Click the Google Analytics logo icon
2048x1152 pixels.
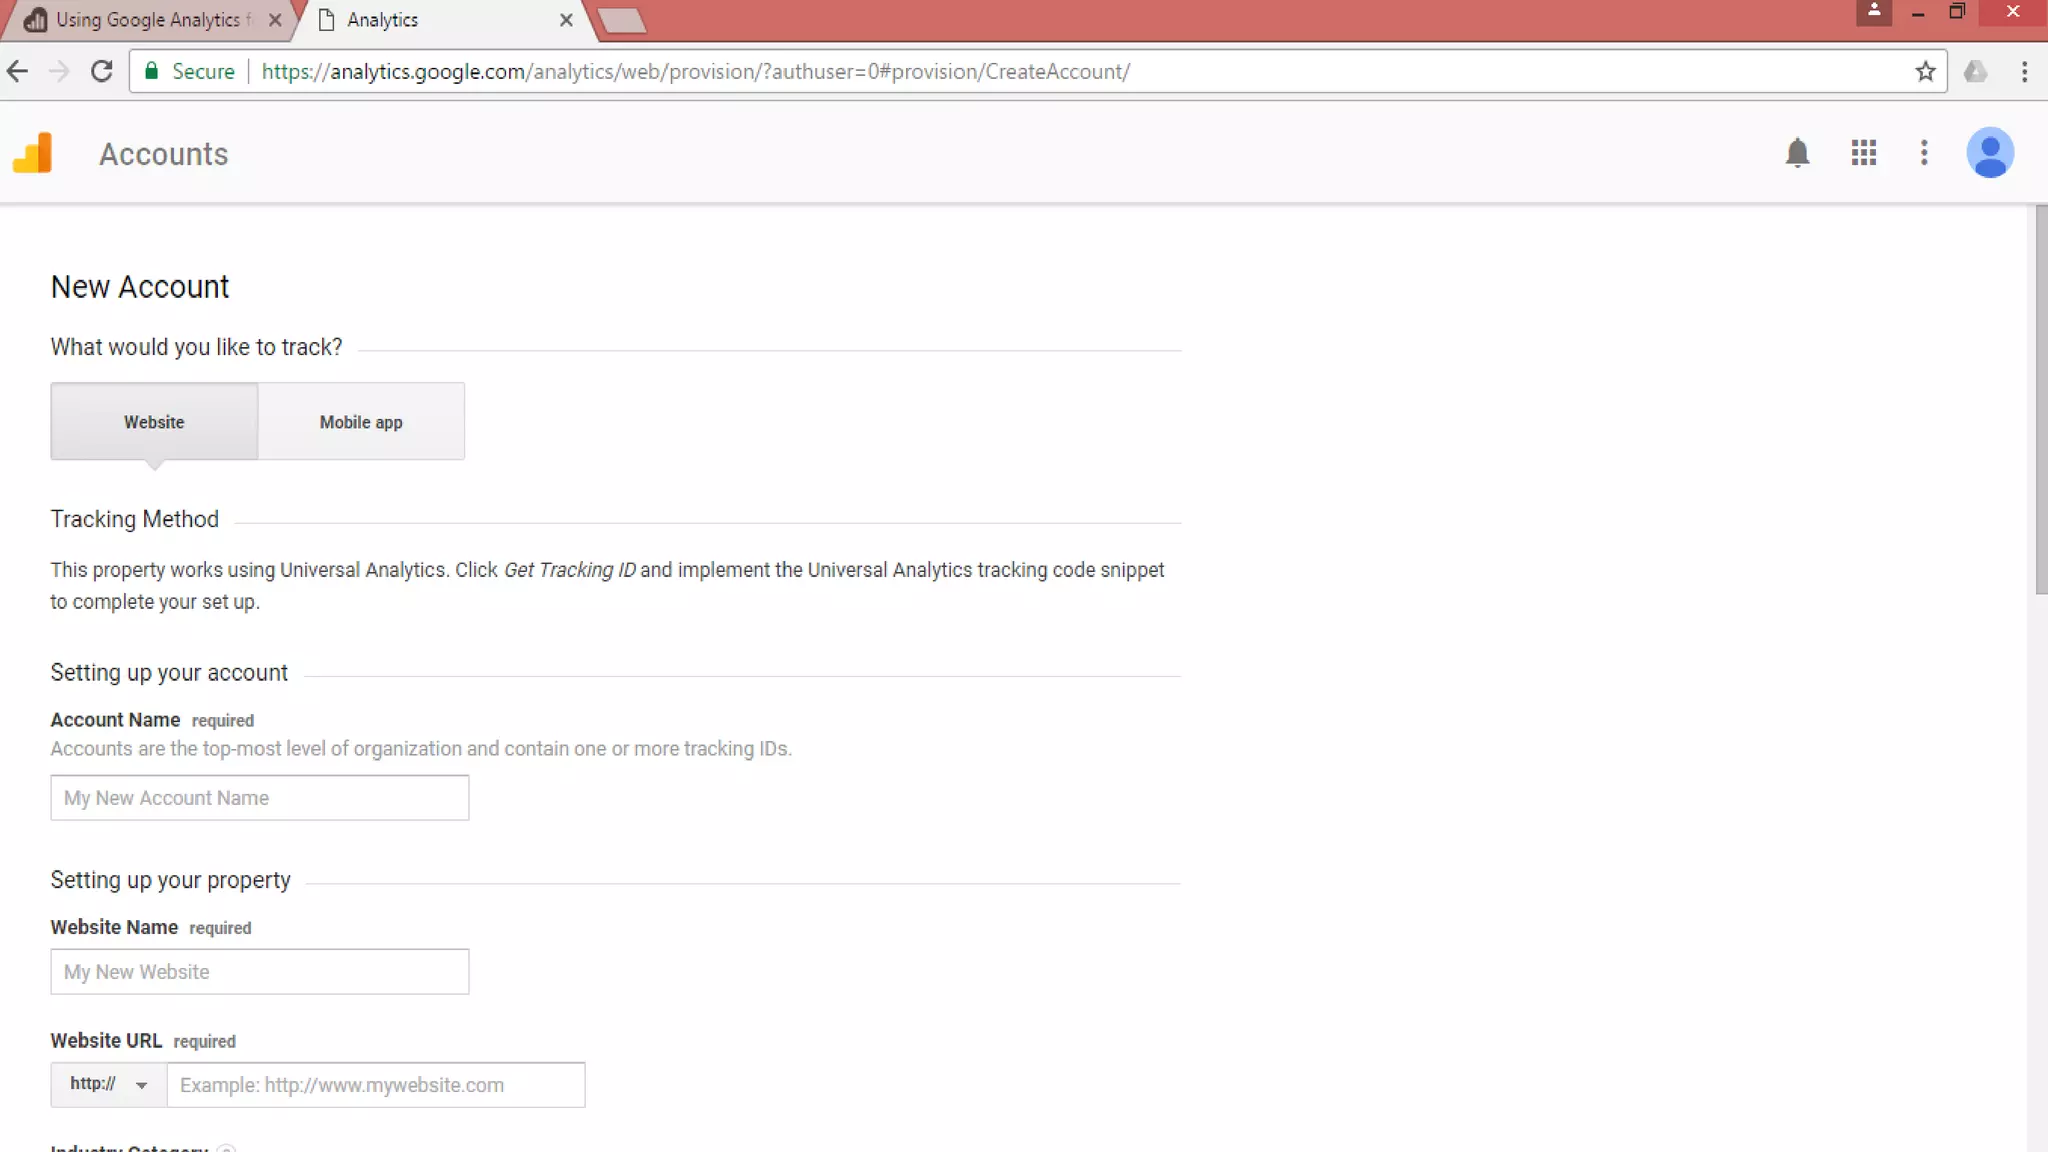pyautogui.click(x=32, y=153)
